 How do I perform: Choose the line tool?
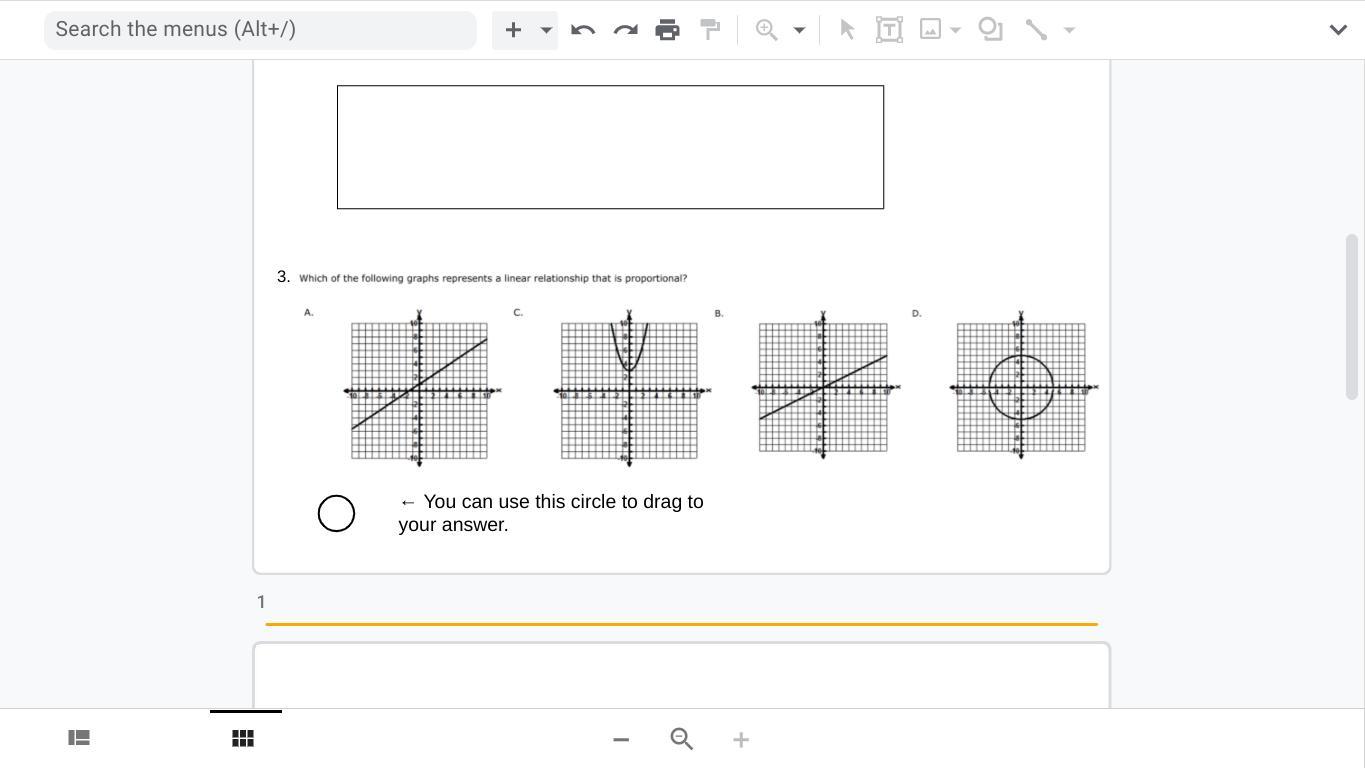coord(1036,30)
